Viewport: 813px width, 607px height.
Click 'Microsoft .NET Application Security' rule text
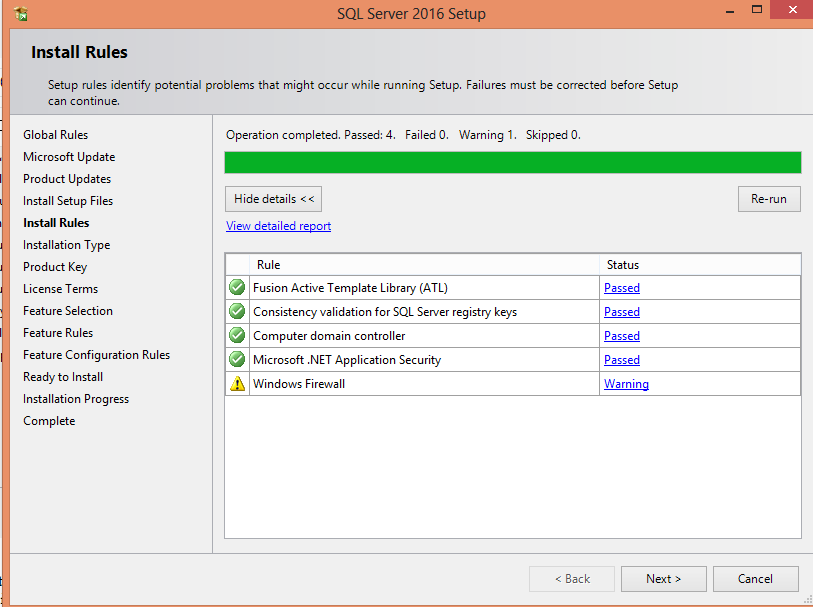point(347,360)
